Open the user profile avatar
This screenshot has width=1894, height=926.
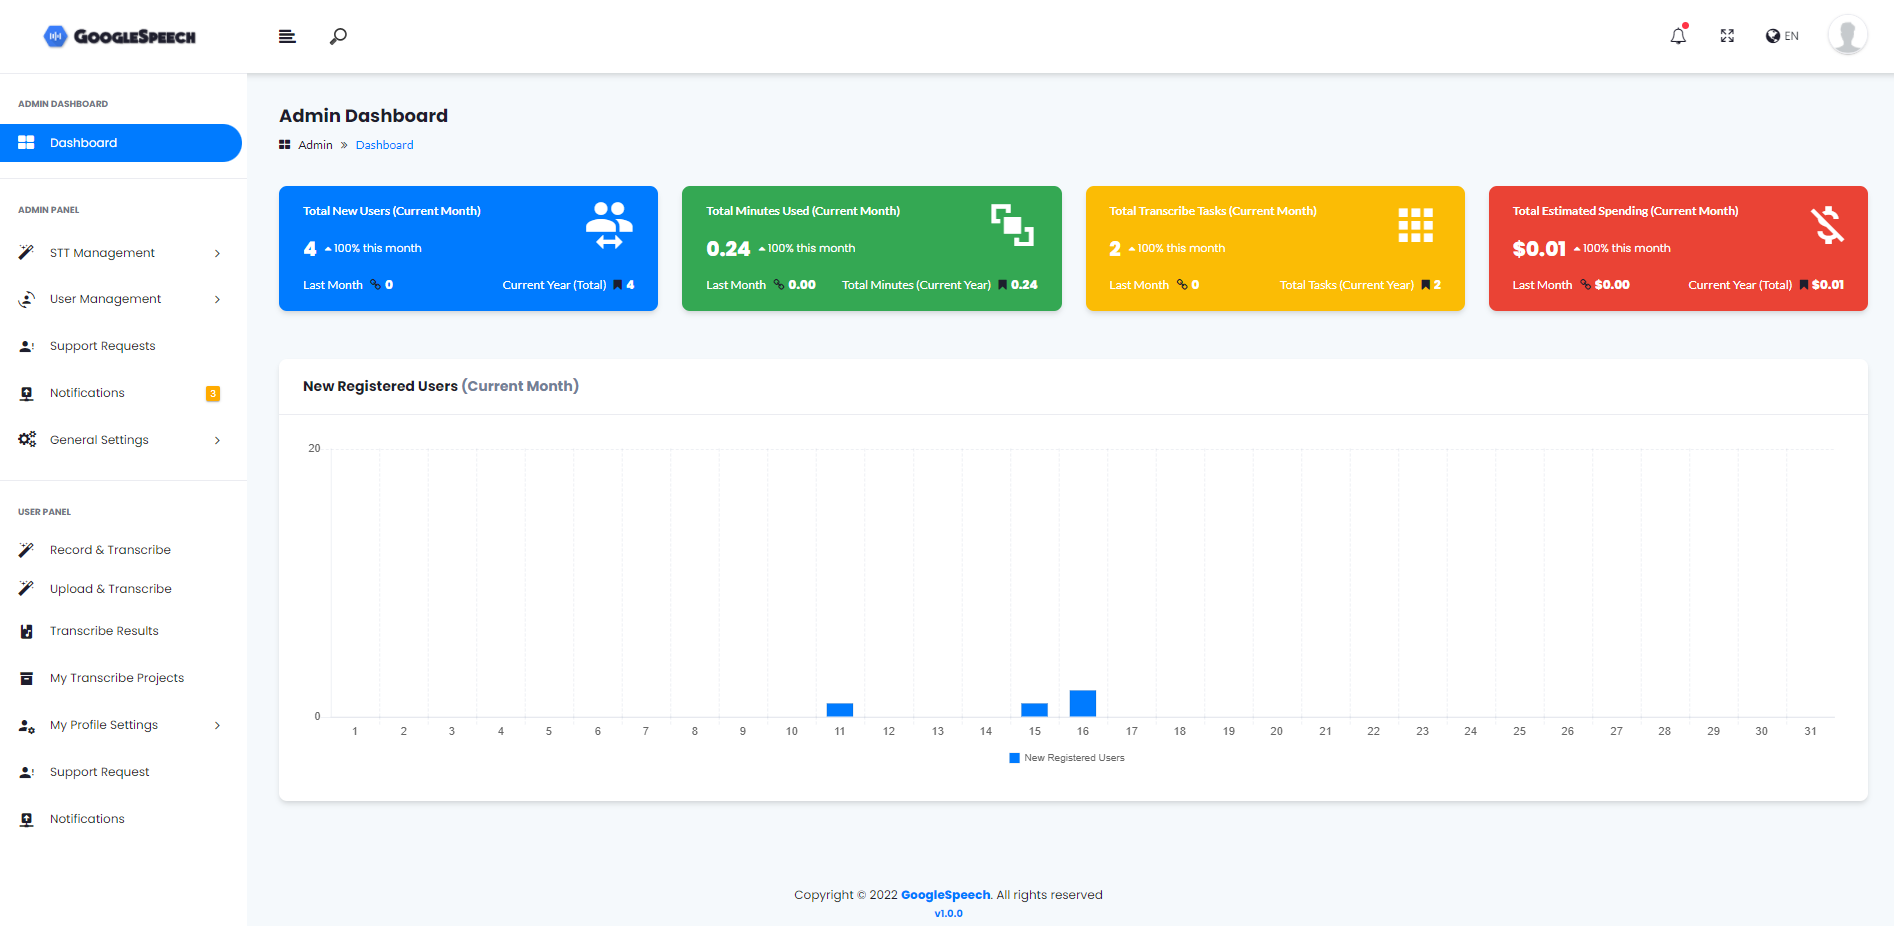pos(1847,34)
